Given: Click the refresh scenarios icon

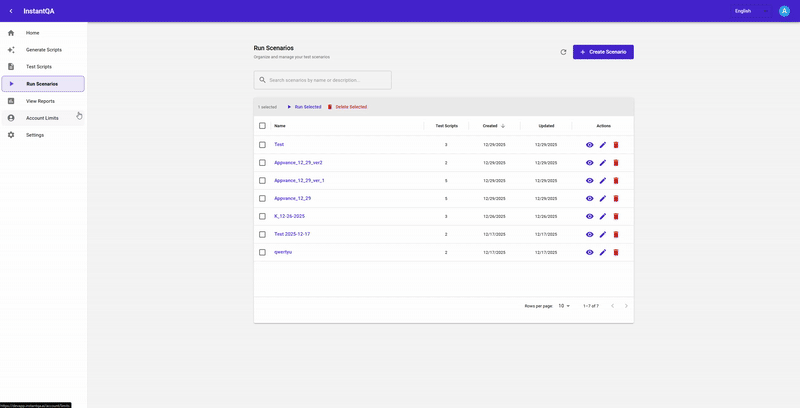Looking at the screenshot, I should (x=563, y=52).
